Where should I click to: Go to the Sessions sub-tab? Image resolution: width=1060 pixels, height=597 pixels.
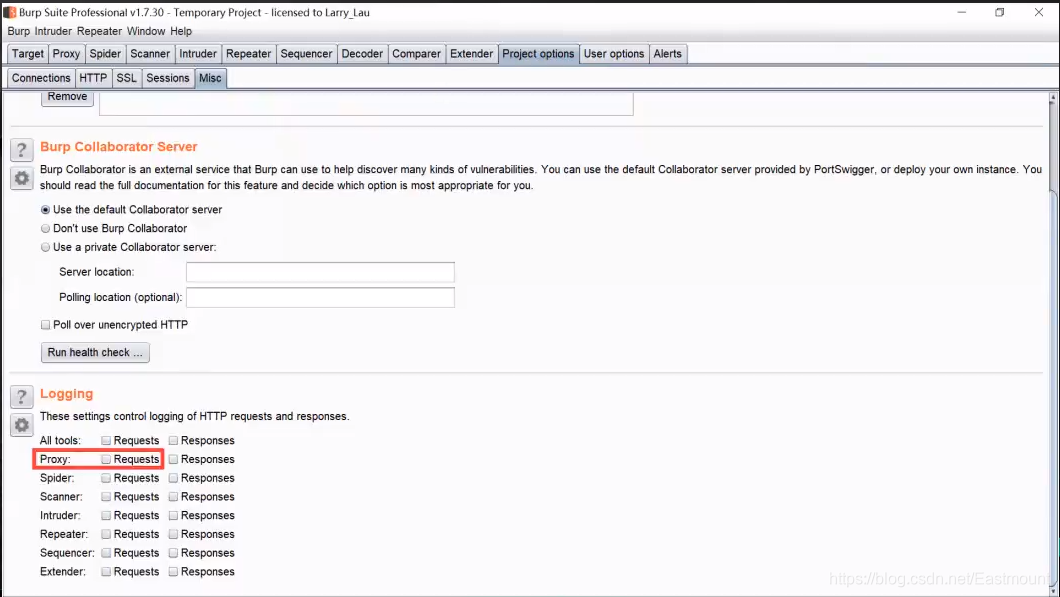tap(168, 78)
